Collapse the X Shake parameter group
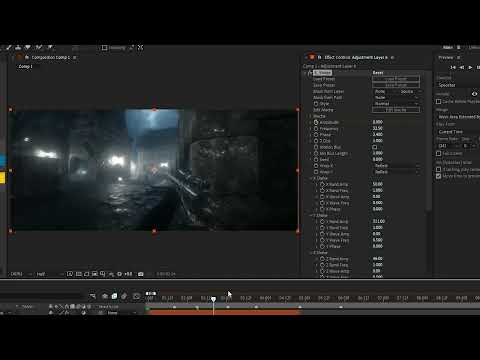This screenshot has width=480, height=360. pyautogui.click(x=311, y=178)
